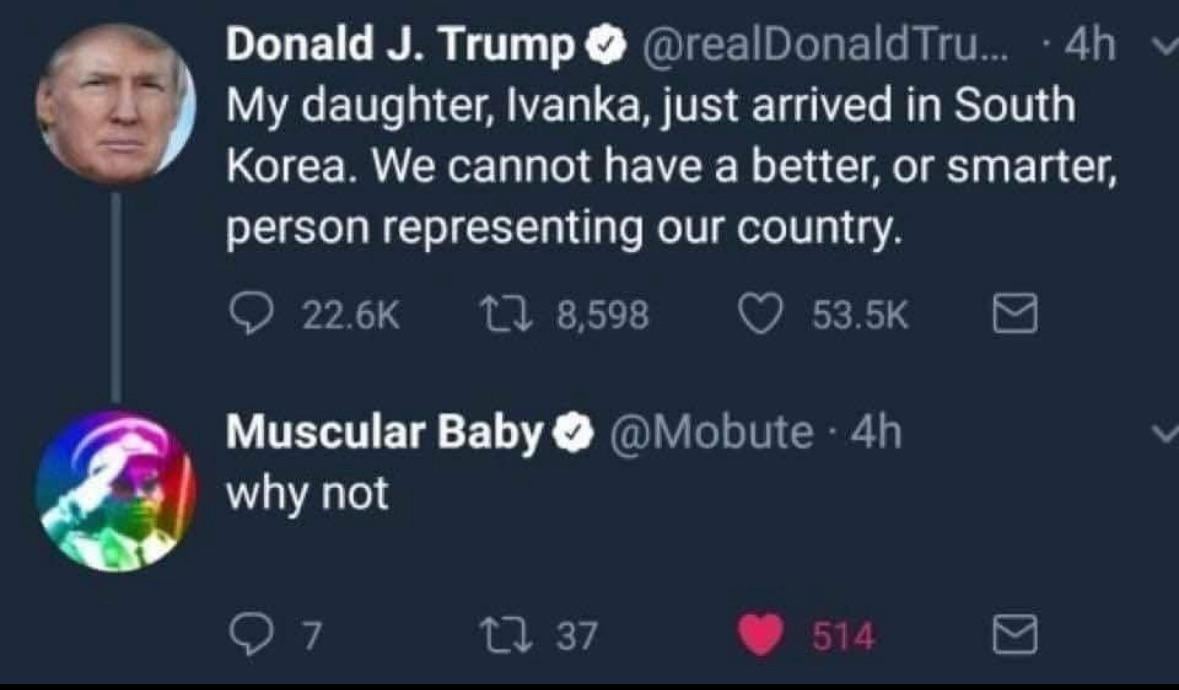Open the Muscular Baby display name

click(x=384, y=433)
